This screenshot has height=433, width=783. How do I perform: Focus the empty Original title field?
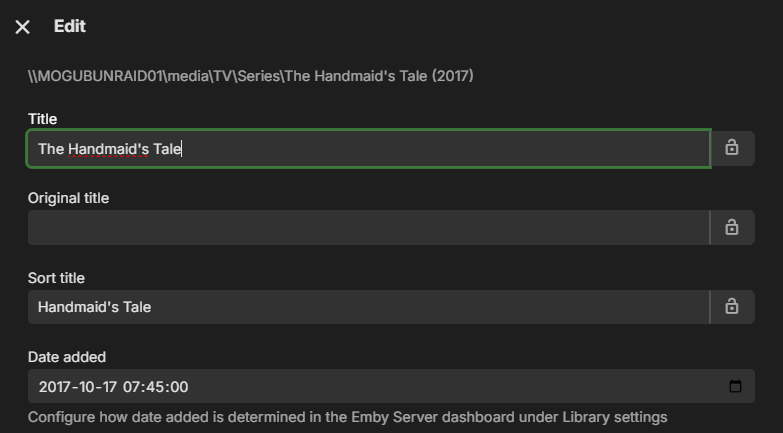[368, 228]
